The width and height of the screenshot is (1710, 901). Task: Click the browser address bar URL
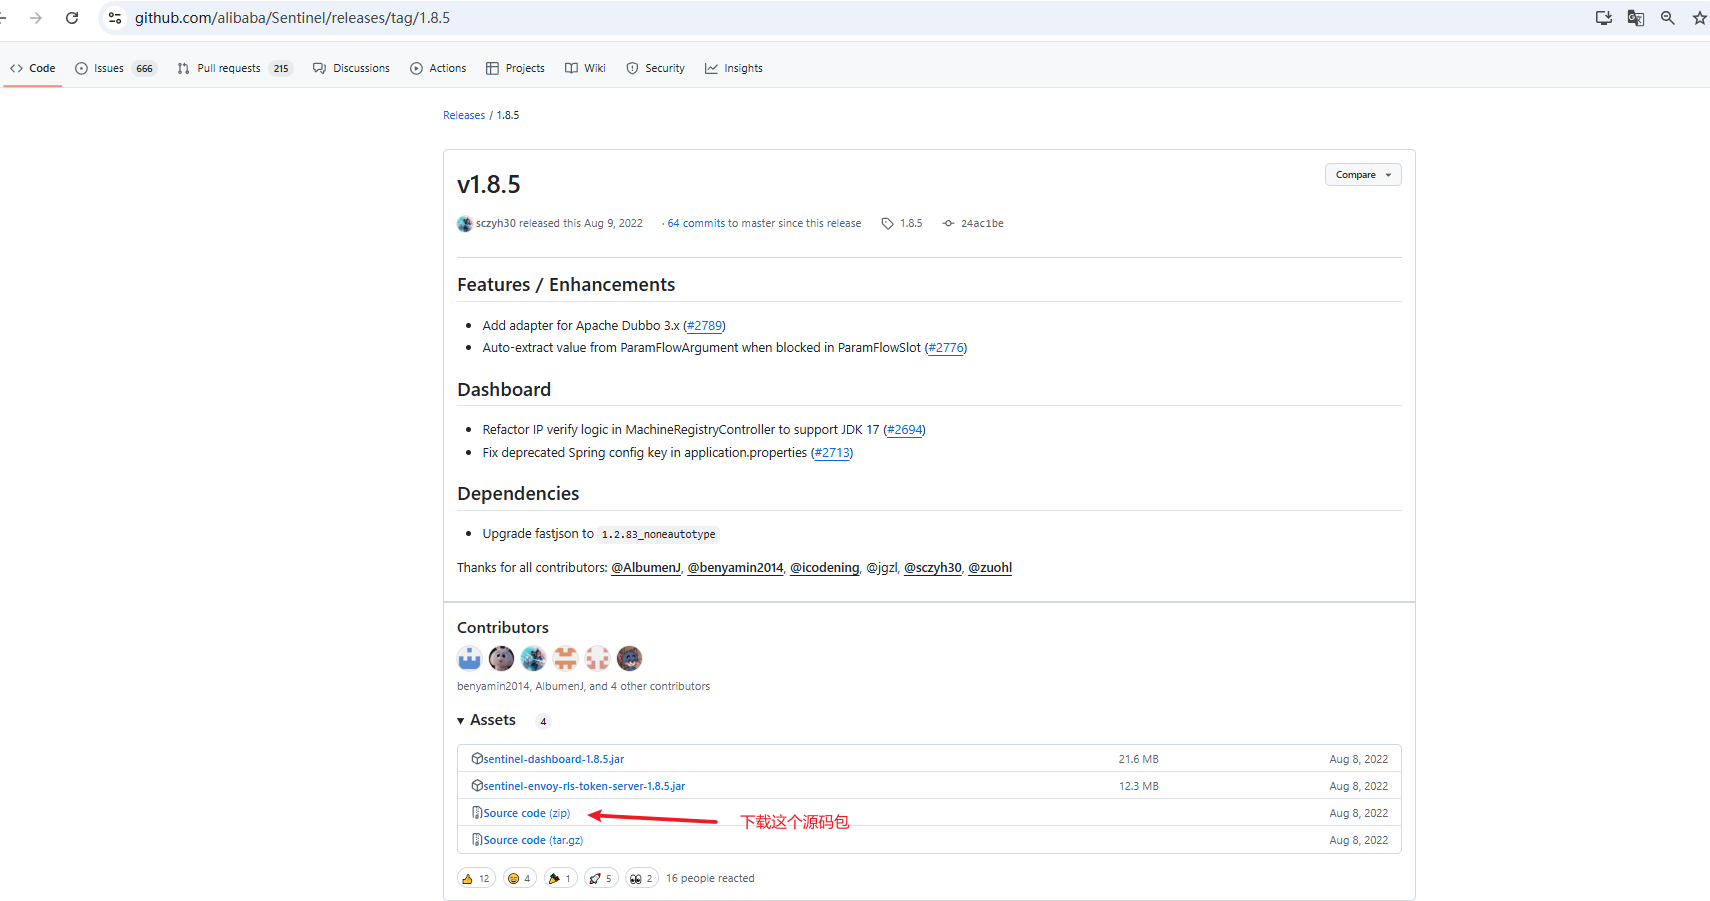pos(292,18)
